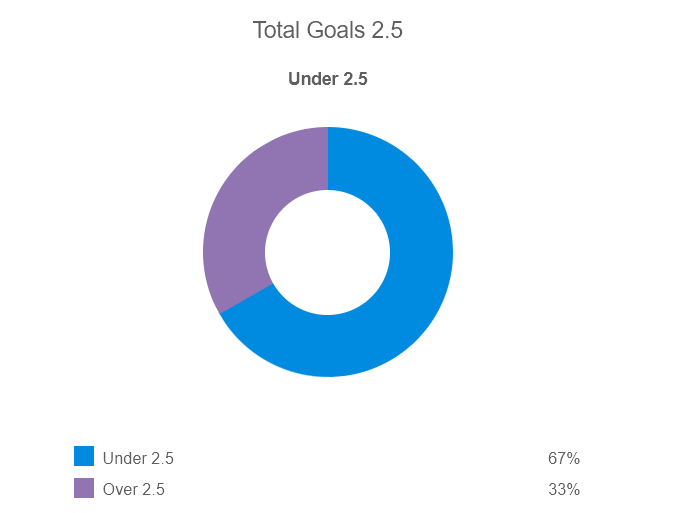Image resolution: width=679 pixels, height=513 pixels.
Task: Toggle the "Under 2.5" legend label
Action: click(138, 459)
